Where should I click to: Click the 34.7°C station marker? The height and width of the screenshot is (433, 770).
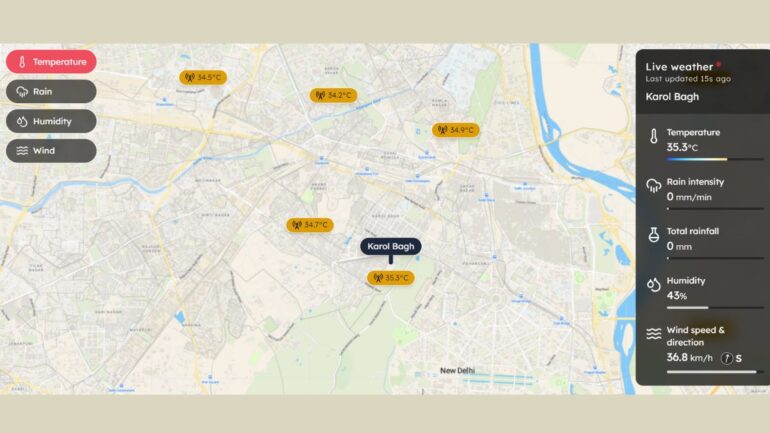pyautogui.click(x=310, y=225)
